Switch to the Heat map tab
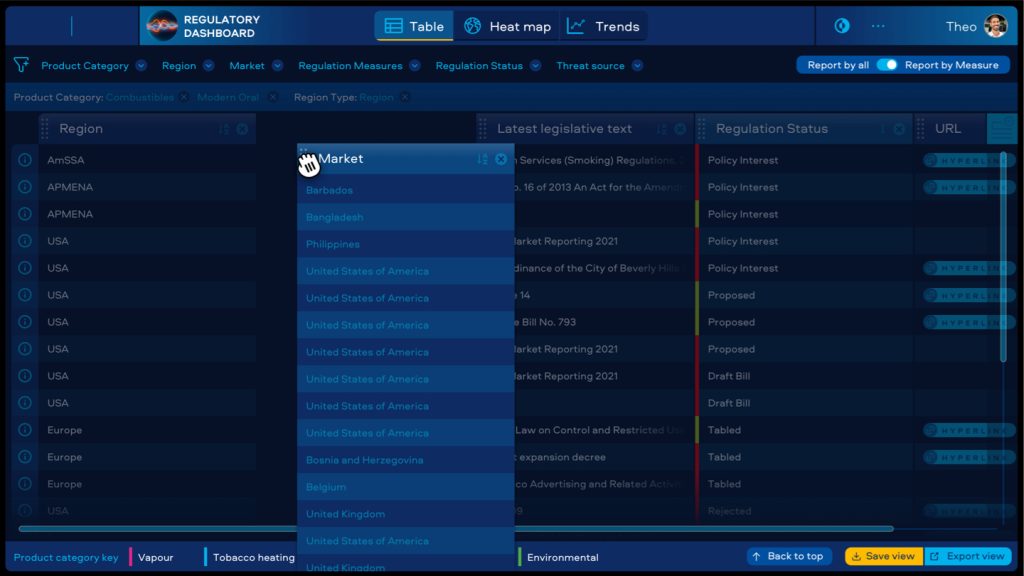This screenshot has width=1024, height=576. [507, 26]
